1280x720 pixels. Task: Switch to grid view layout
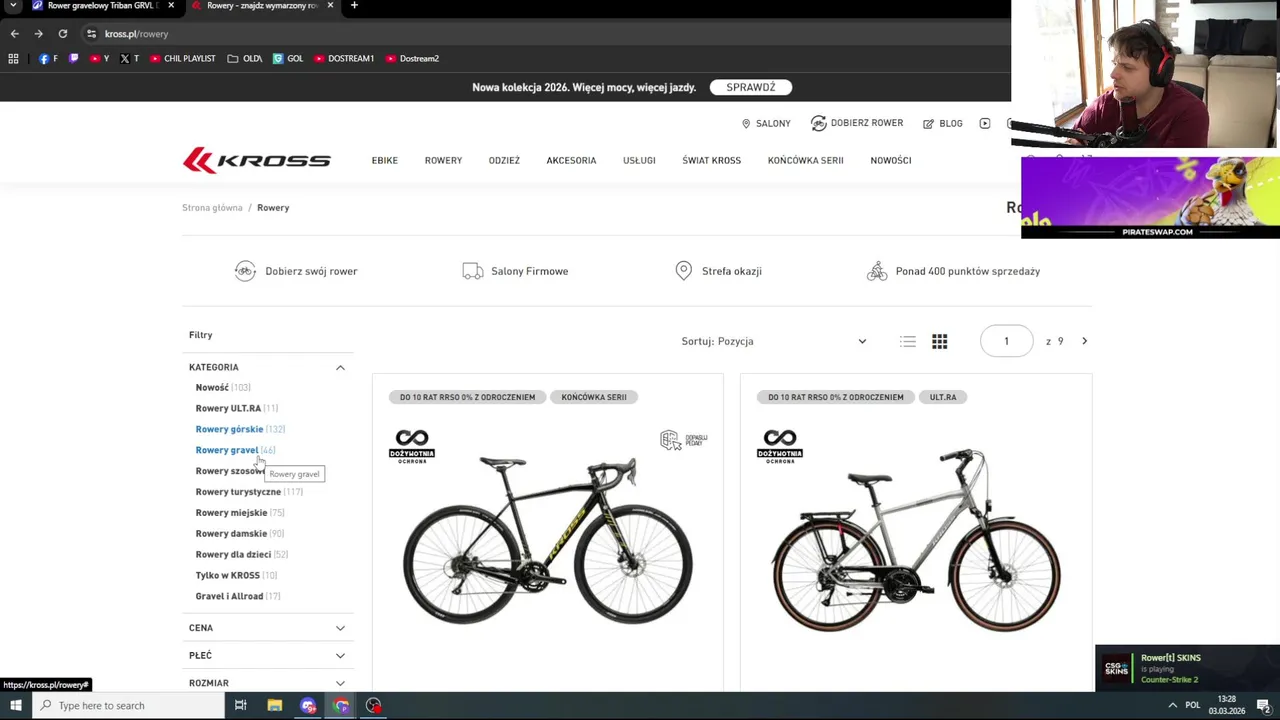[940, 342]
